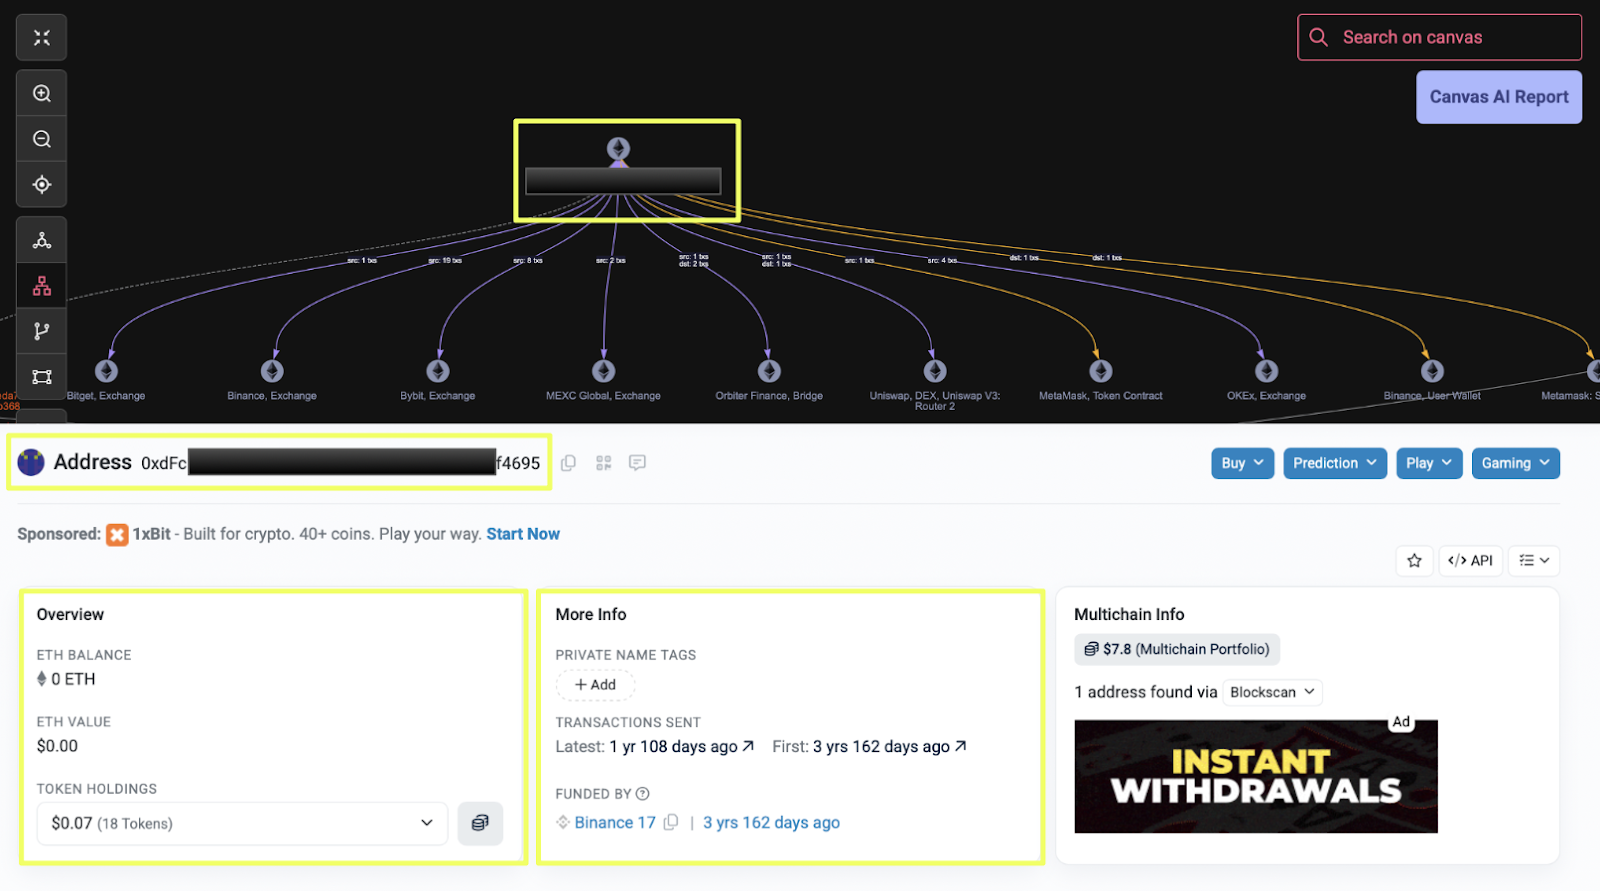
Task: Follow the Start Now sponsored link
Action: (x=523, y=534)
